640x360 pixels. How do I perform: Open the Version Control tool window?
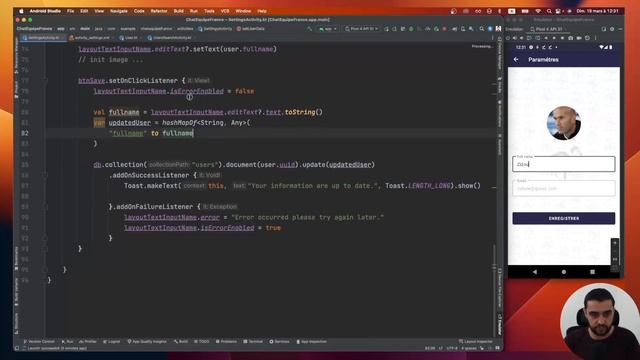pyautogui.click(x=39, y=342)
